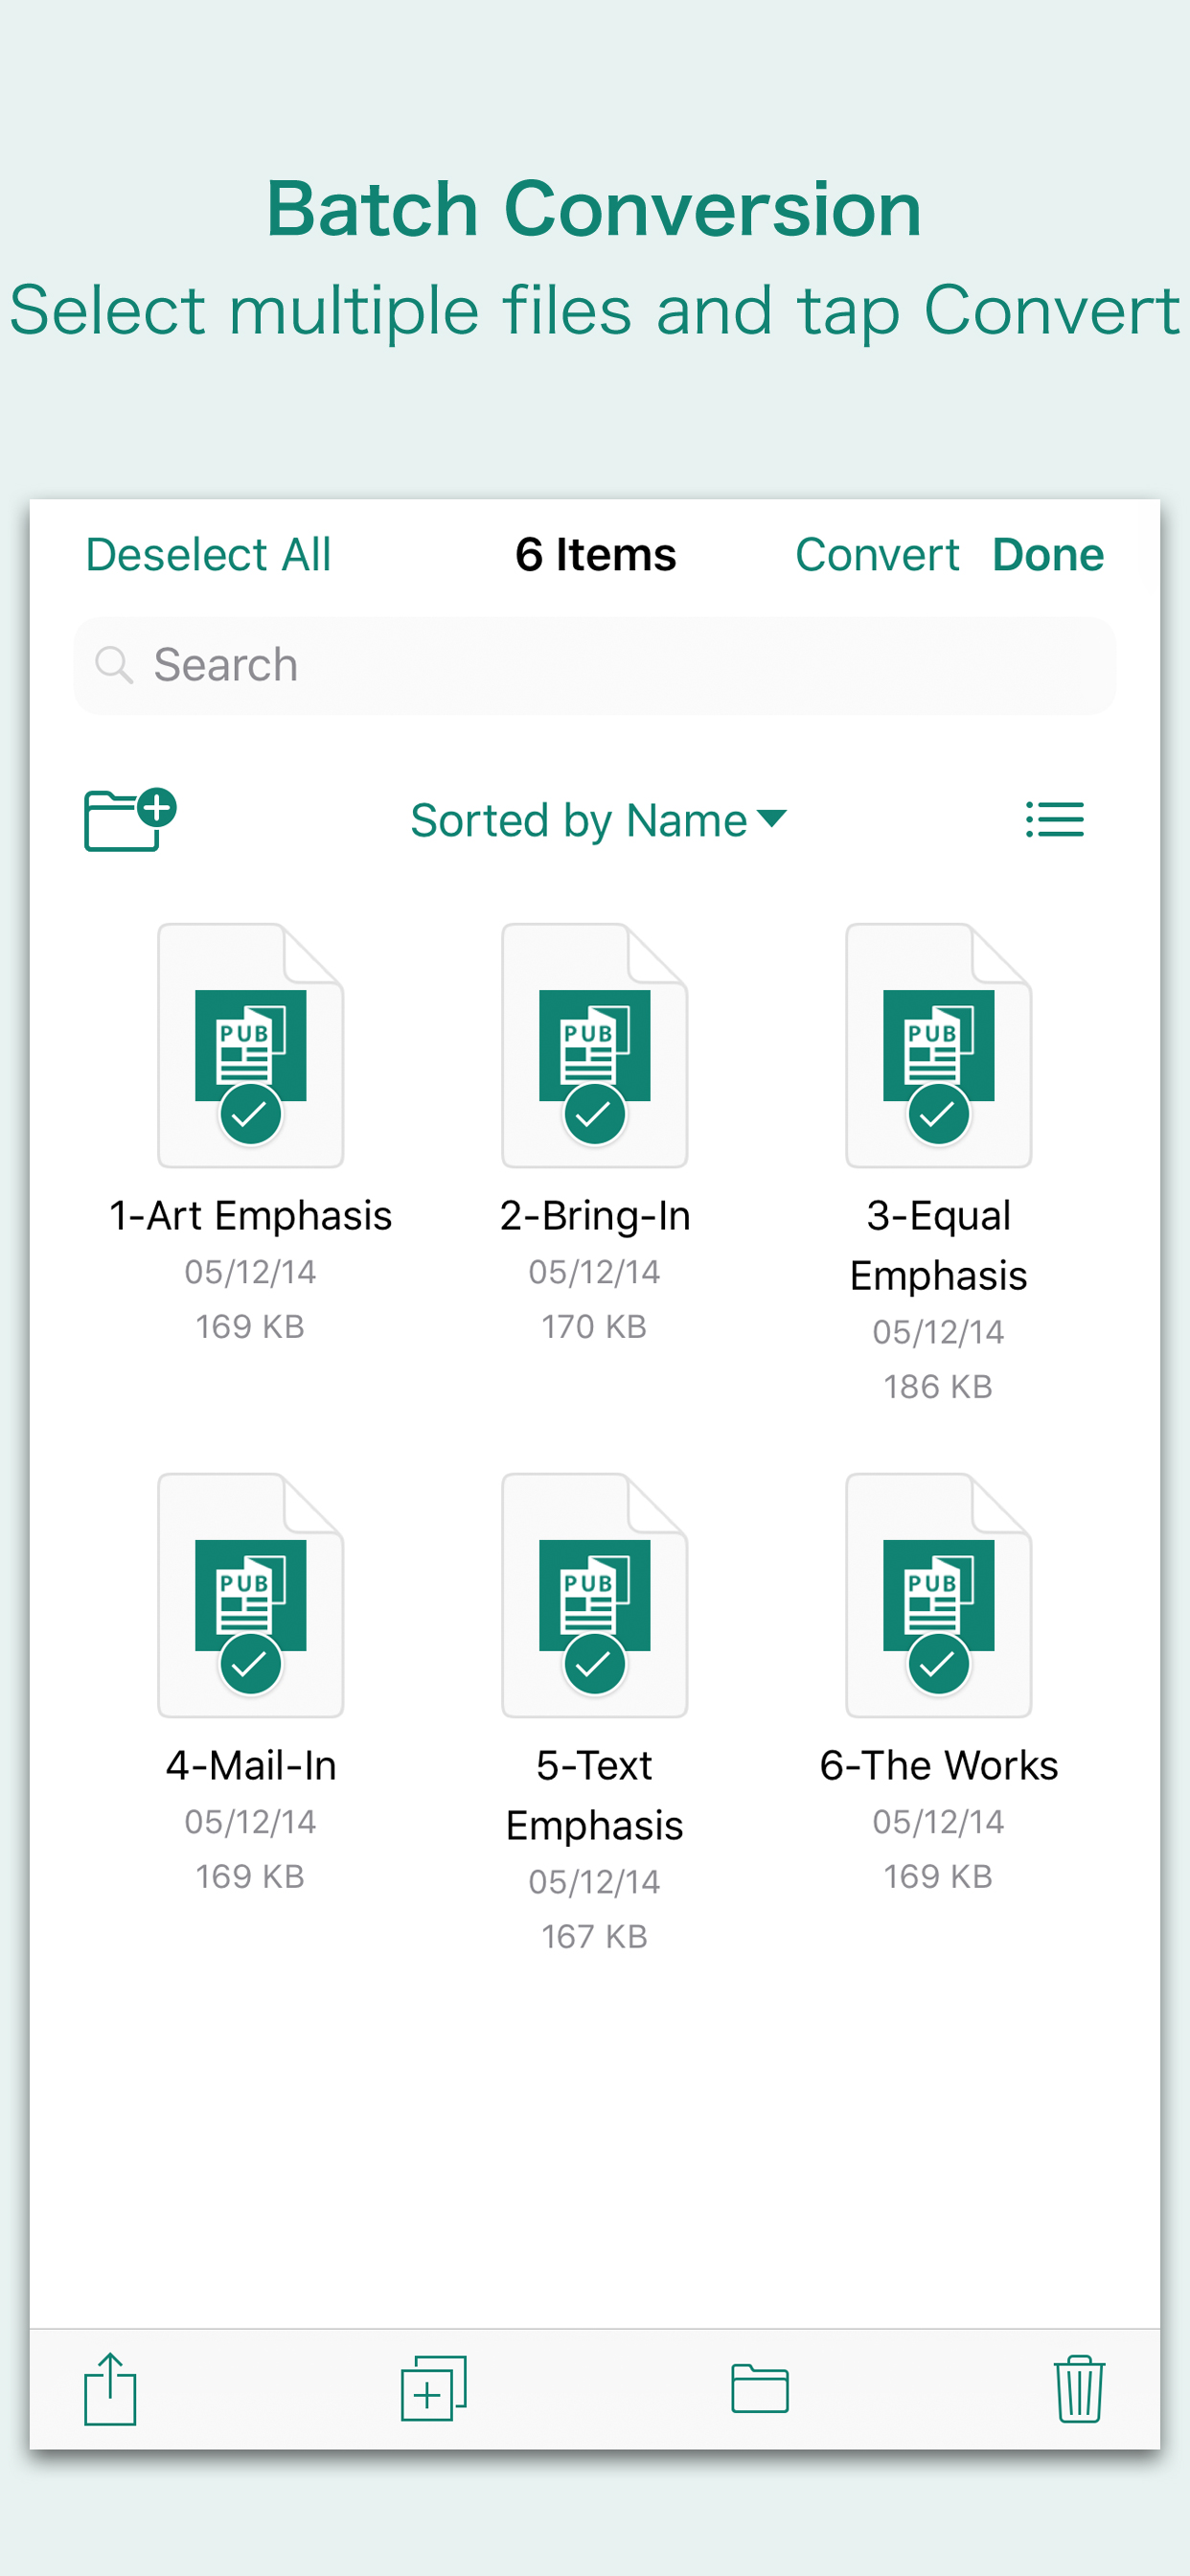Viewport: 1190px width, 2576px height.
Task: Open the 6-The Works PUB file icon
Action: click(938, 1595)
